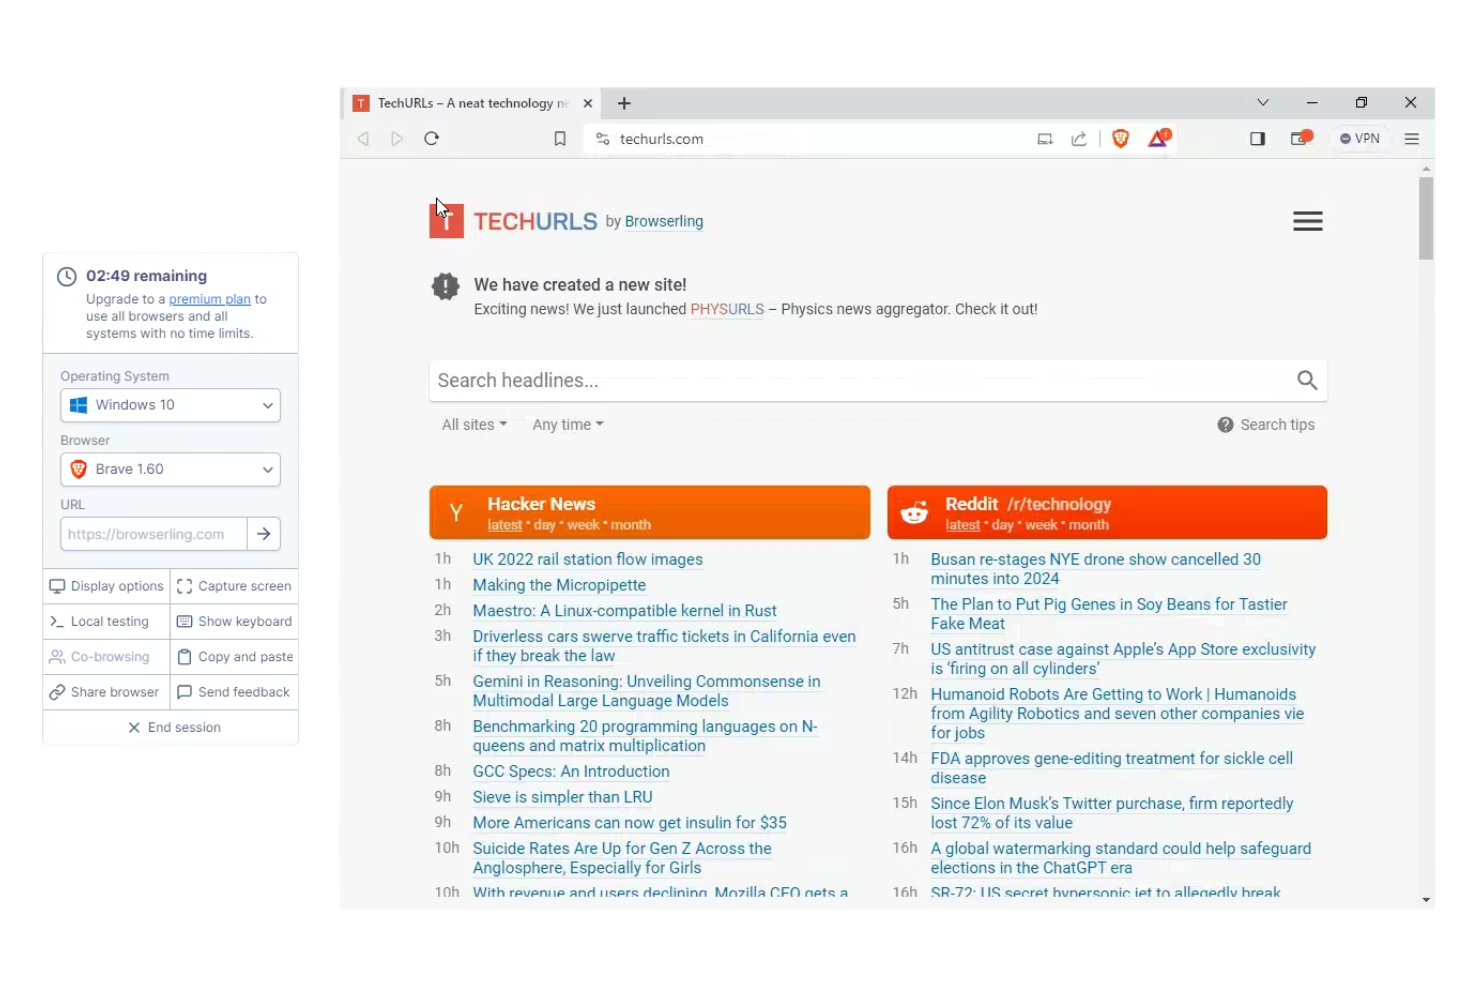
Task: Toggle the browser sidebar panel
Action: (x=1257, y=138)
